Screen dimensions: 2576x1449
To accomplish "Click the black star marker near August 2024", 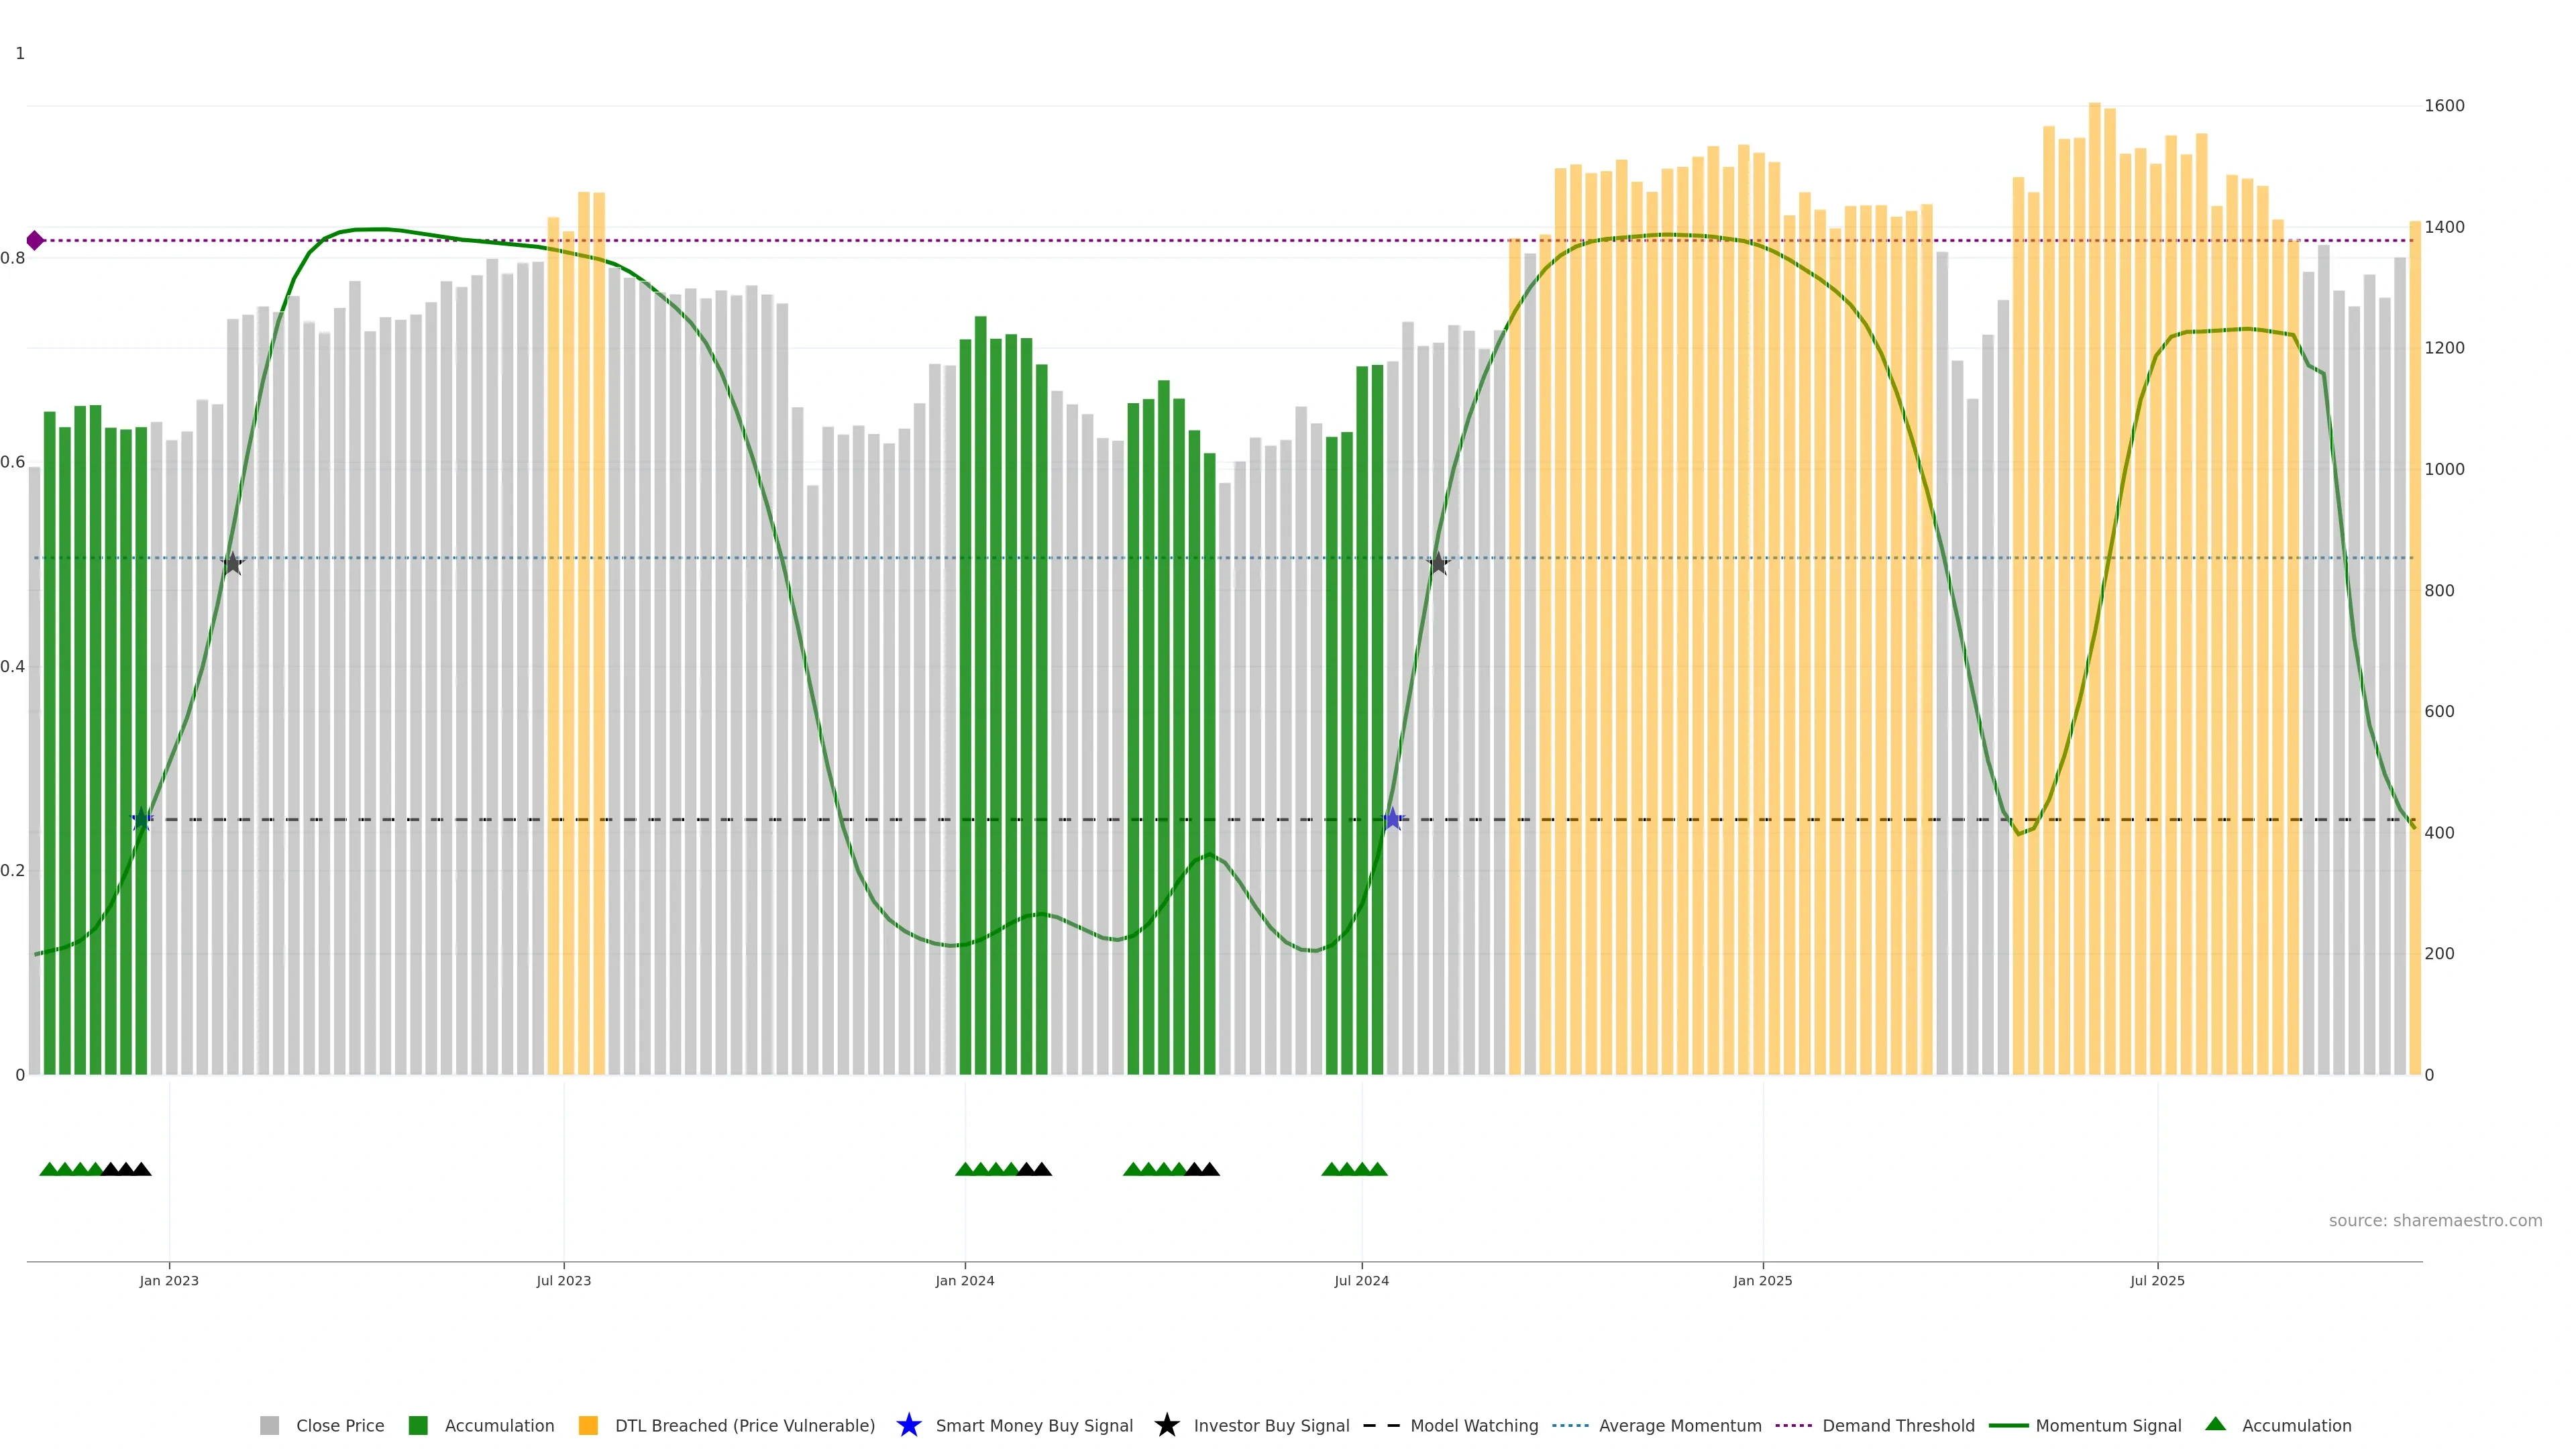I will tap(1438, 563).
